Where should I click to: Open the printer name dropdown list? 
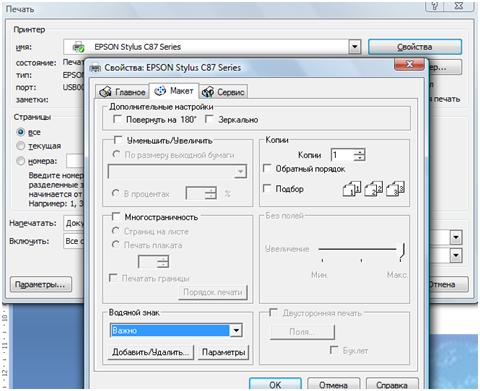355,47
